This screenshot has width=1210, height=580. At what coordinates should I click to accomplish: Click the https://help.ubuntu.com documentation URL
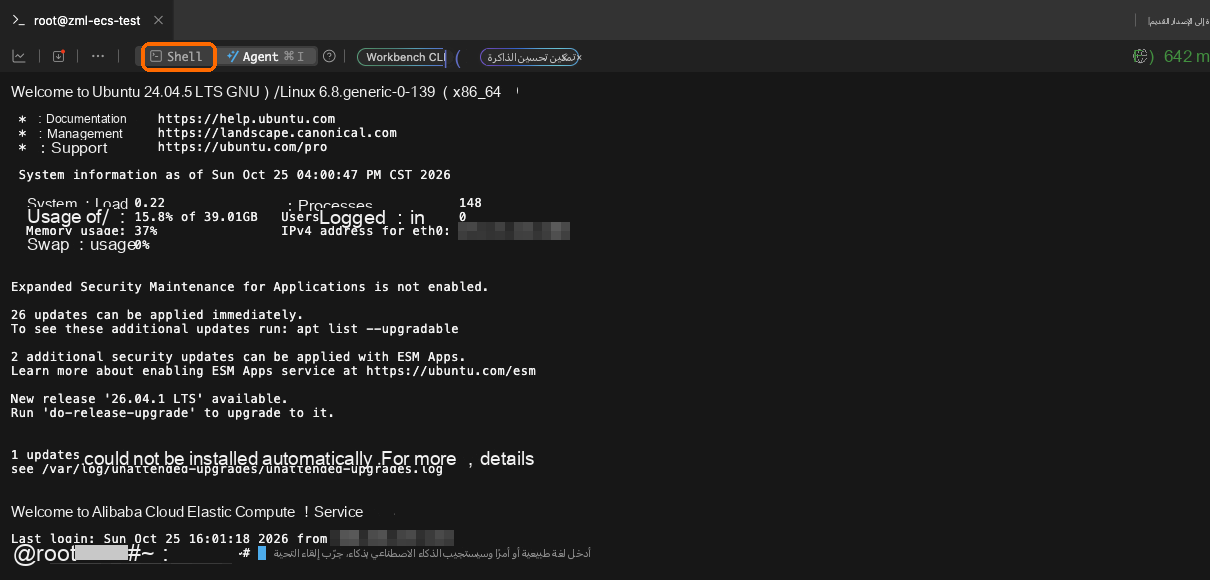246,118
